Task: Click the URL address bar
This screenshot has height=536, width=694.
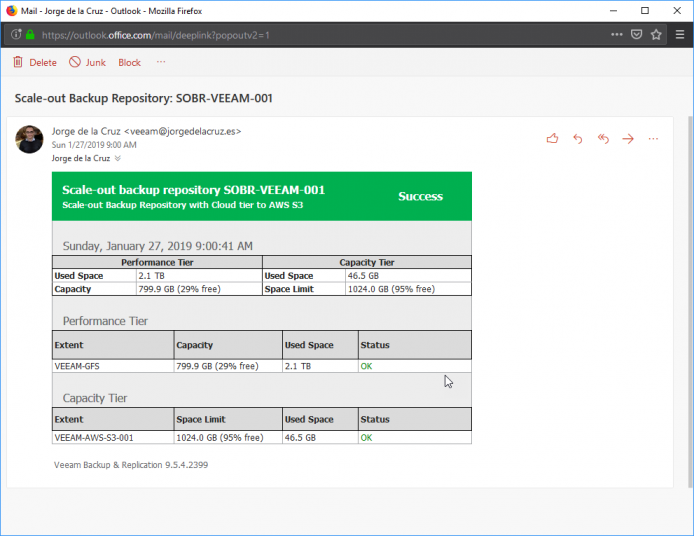Action: (310, 35)
